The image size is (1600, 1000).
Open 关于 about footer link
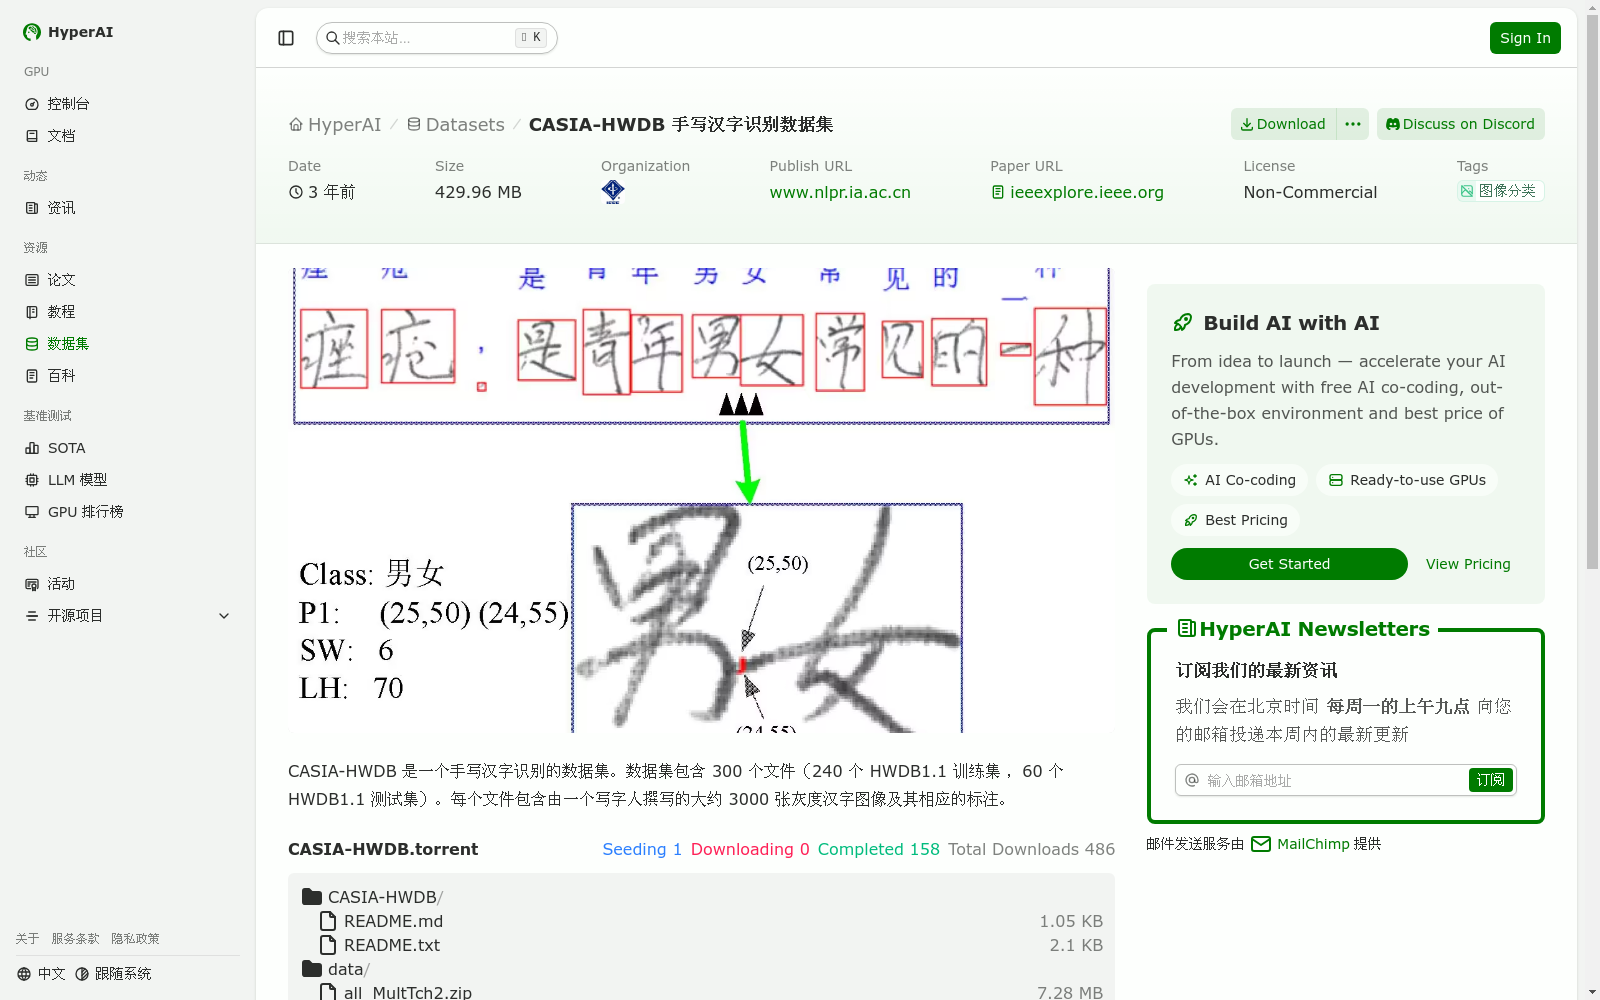tap(27, 939)
